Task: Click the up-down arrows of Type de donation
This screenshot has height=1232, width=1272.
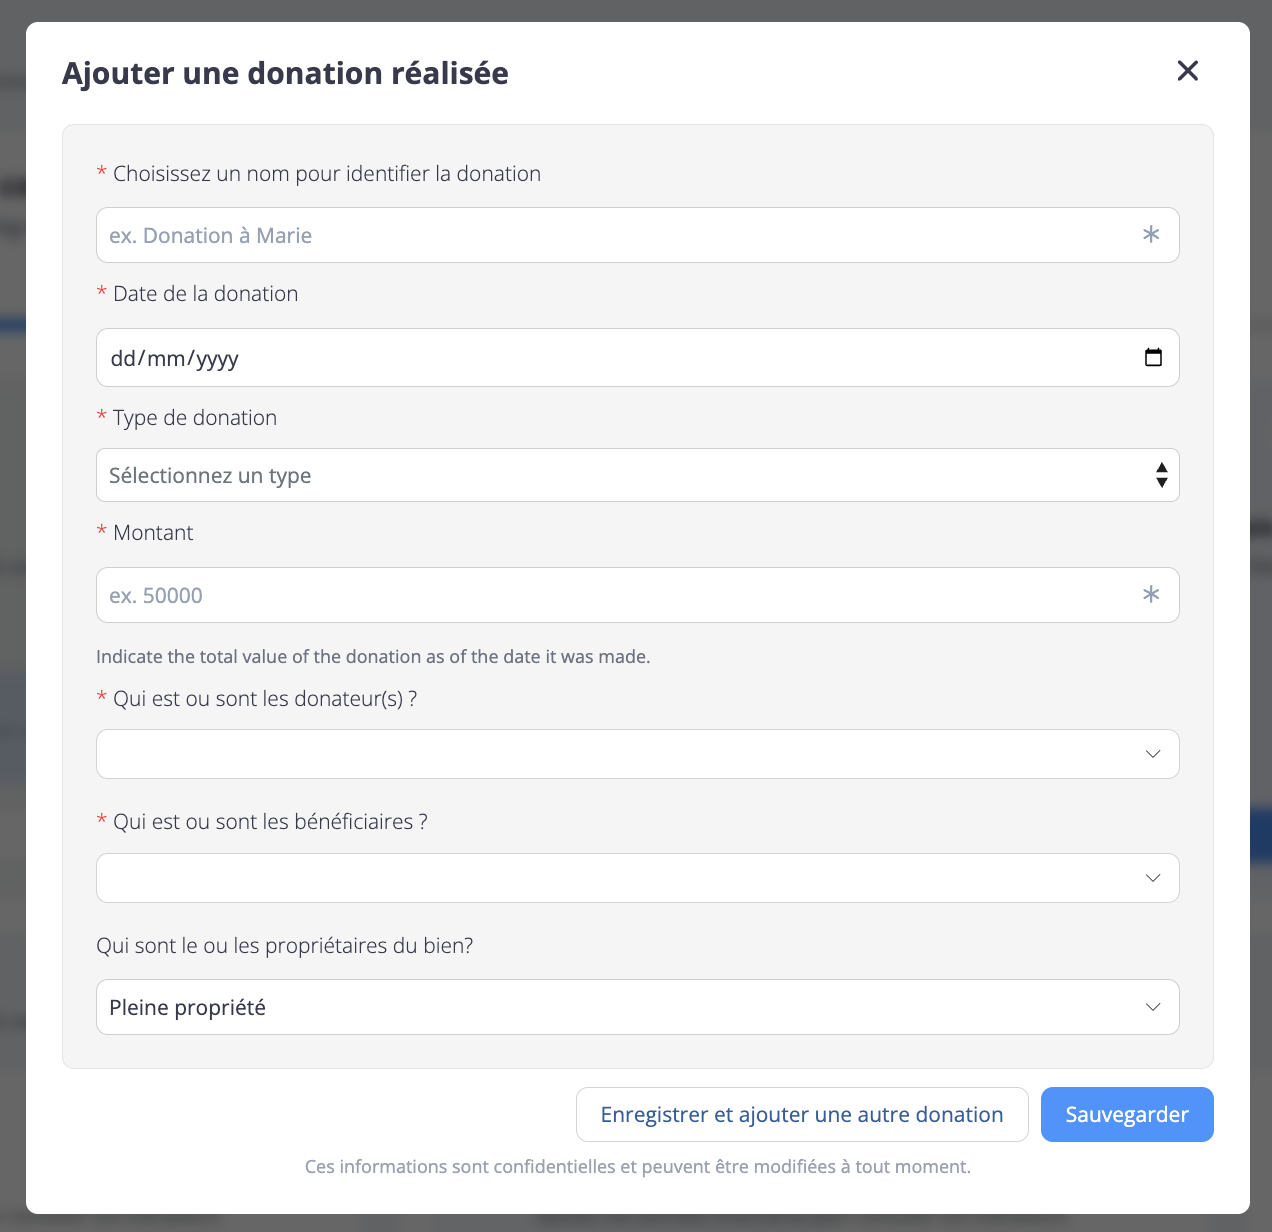Action: [1161, 475]
